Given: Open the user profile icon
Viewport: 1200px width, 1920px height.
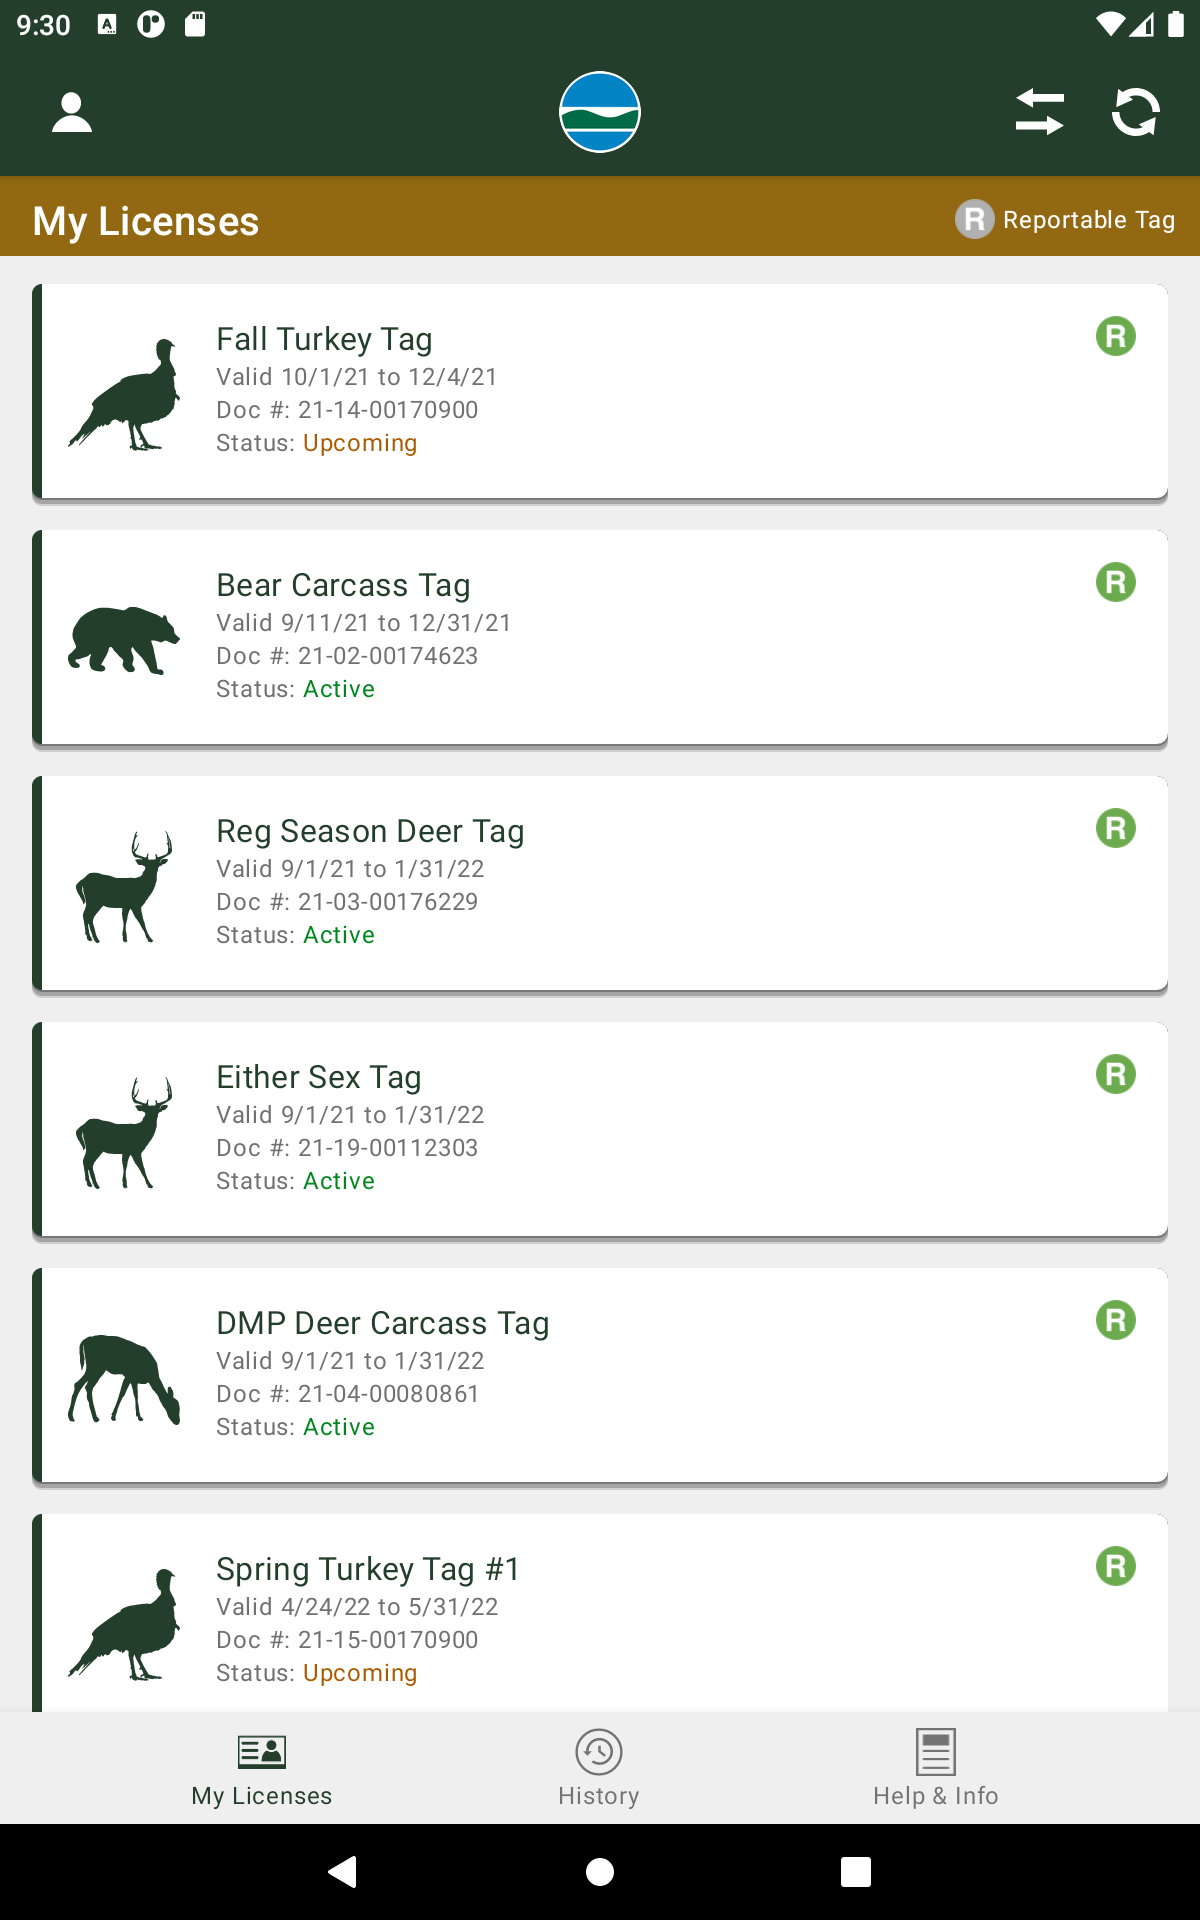Looking at the screenshot, I should 72,112.
